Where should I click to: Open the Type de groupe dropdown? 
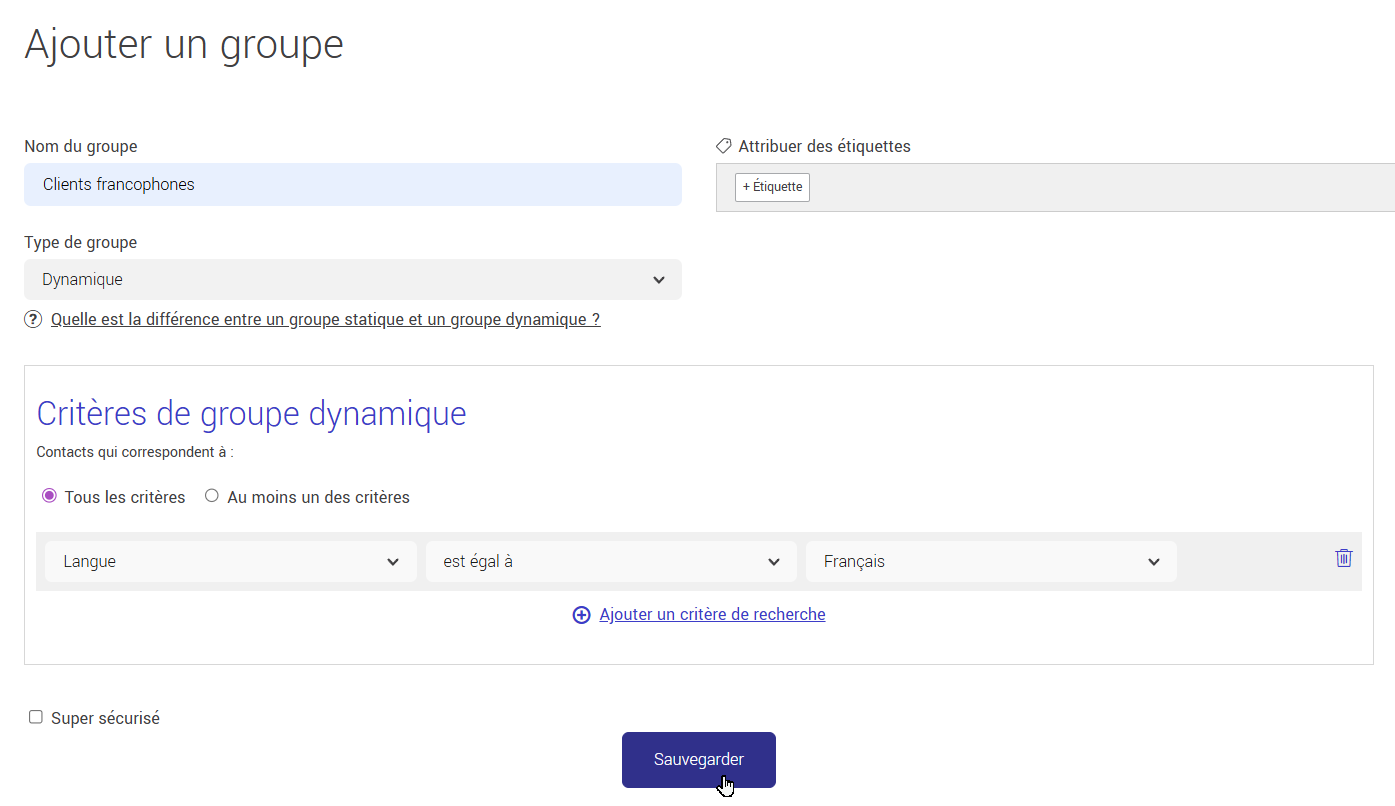click(353, 280)
